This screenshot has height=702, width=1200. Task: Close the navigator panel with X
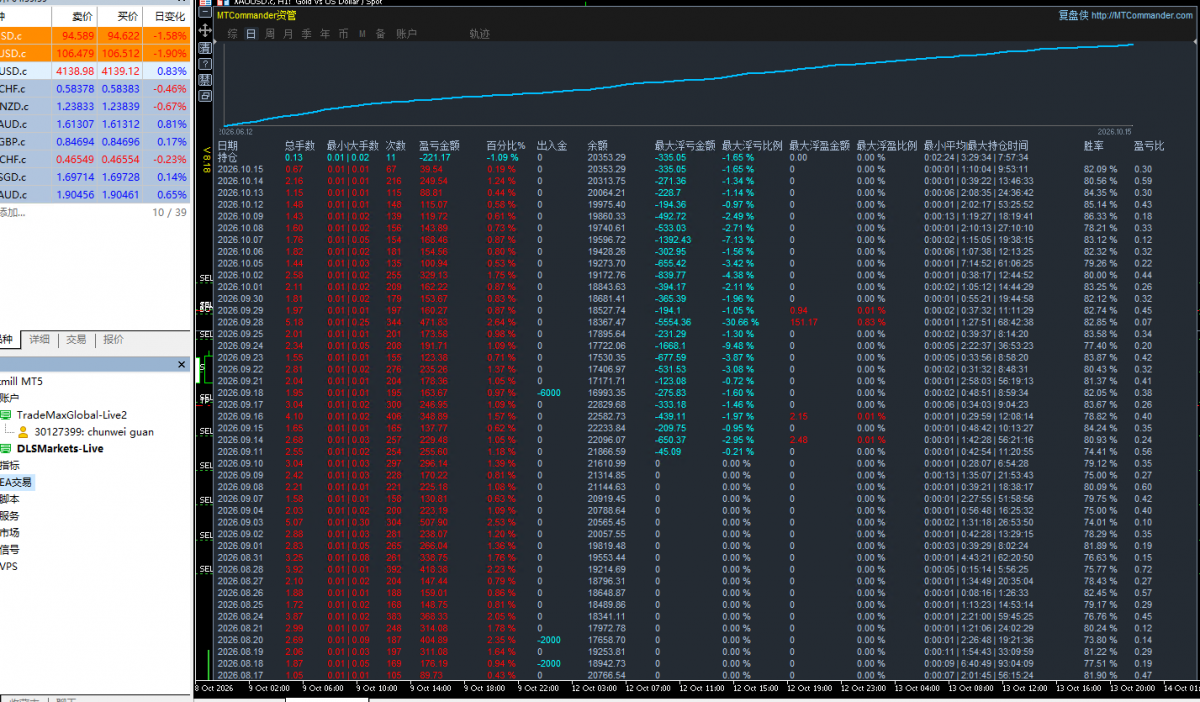181,364
